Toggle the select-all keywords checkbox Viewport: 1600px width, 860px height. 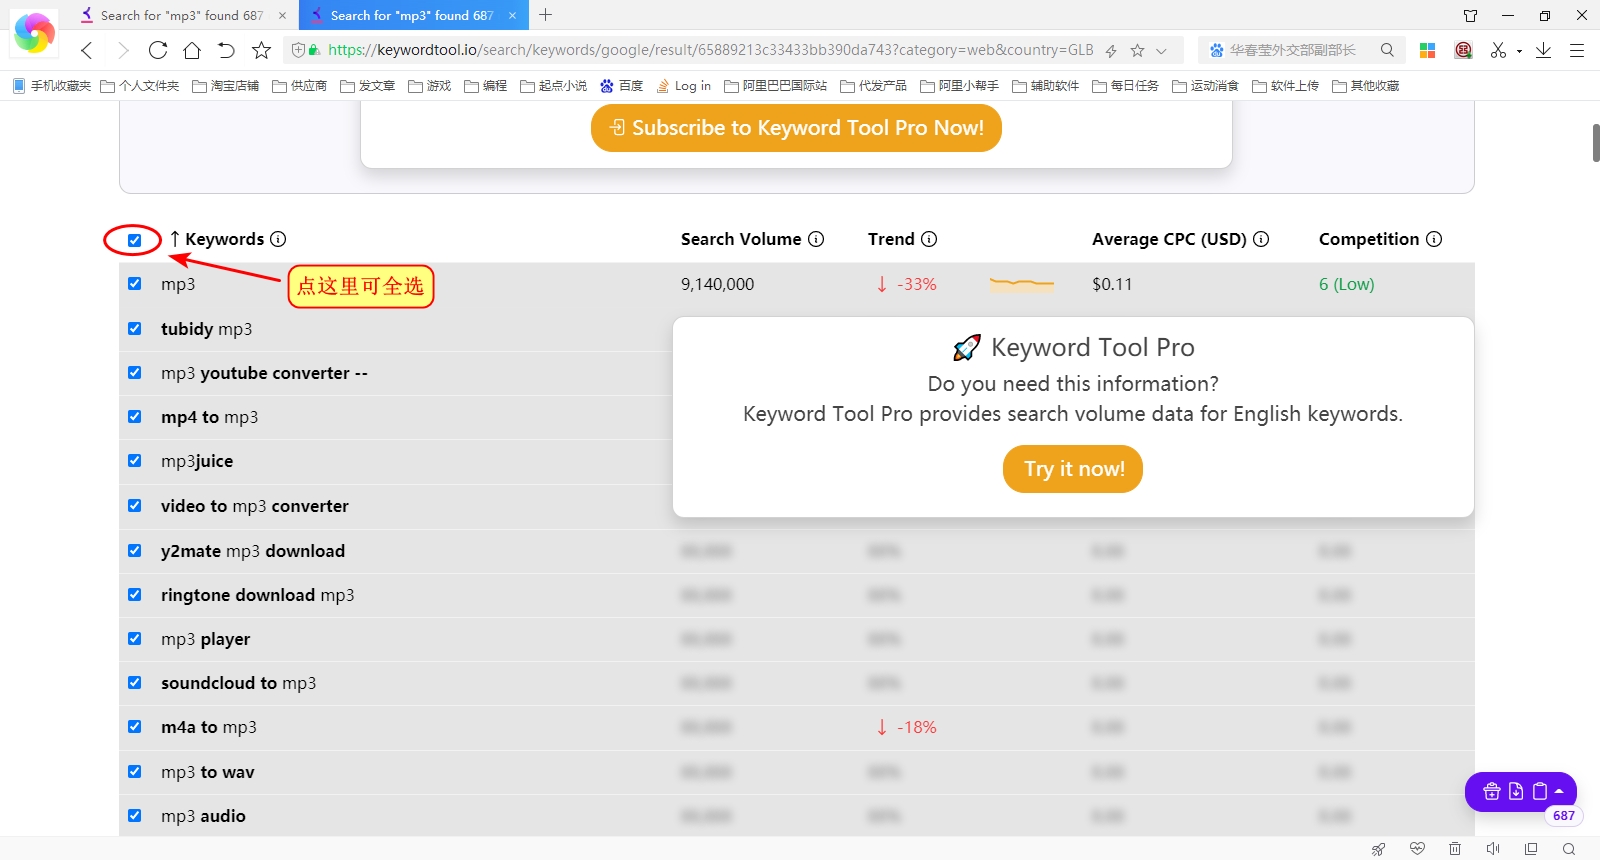[135, 240]
